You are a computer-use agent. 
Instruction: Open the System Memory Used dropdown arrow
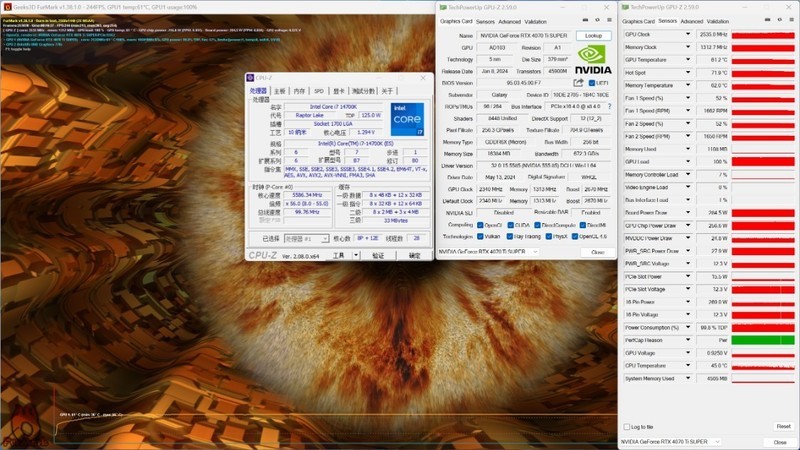coord(688,378)
